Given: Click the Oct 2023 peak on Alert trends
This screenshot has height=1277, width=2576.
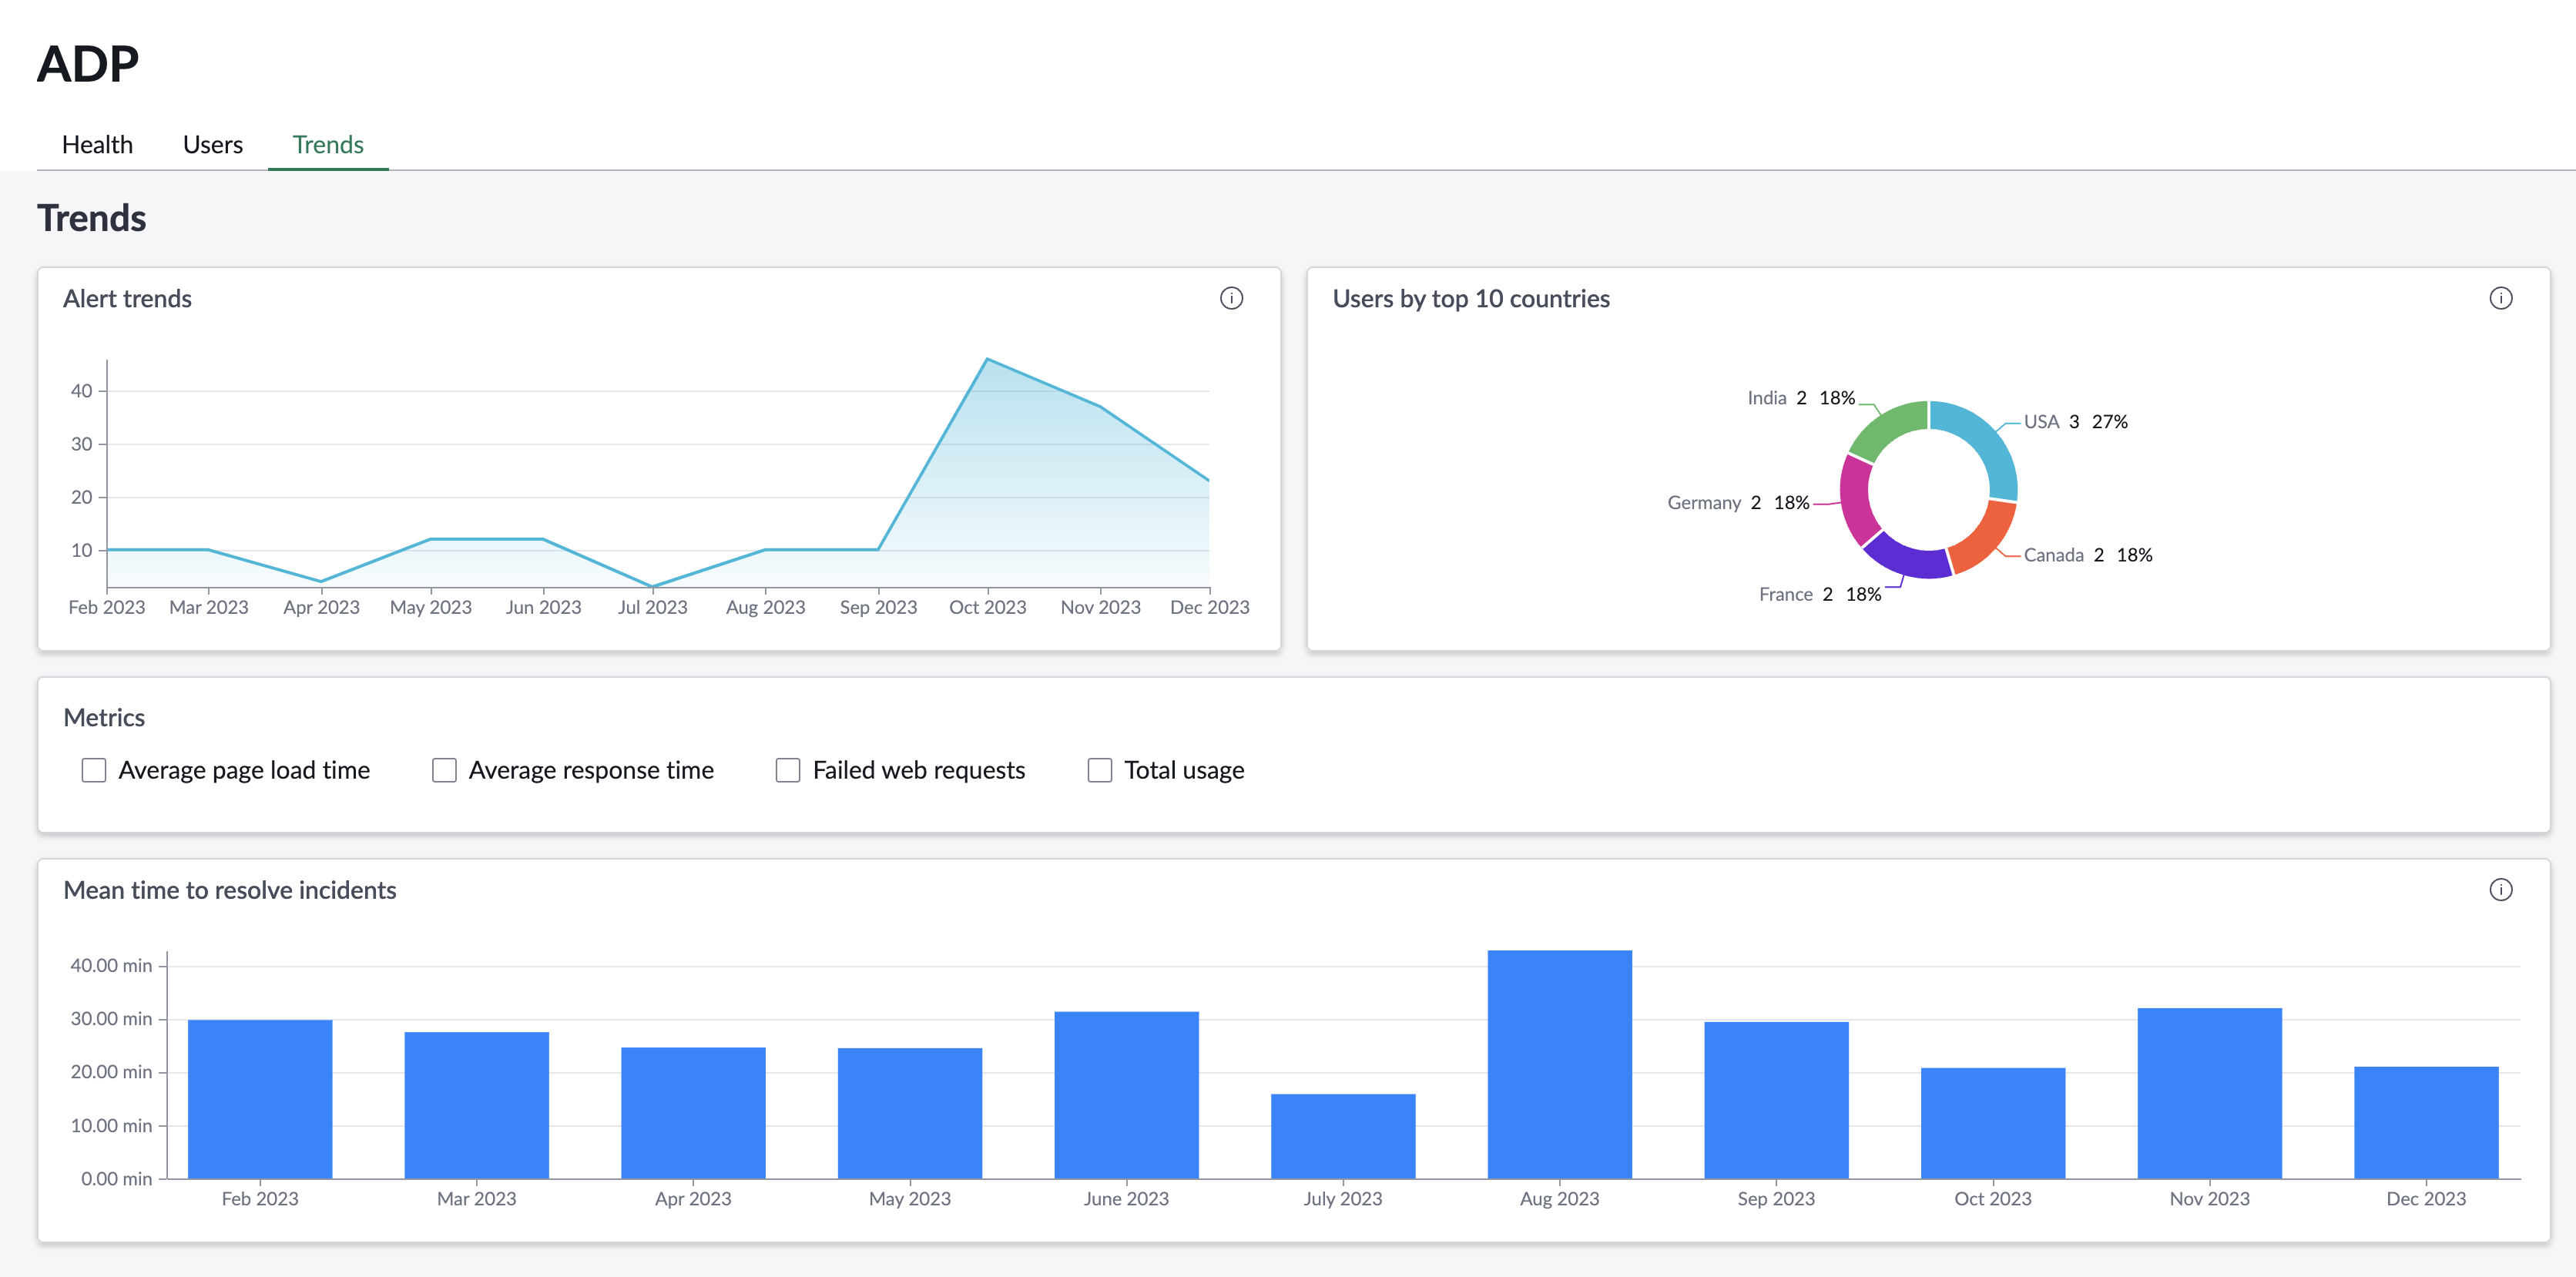Looking at the screenshot, I should pos(987,359).
